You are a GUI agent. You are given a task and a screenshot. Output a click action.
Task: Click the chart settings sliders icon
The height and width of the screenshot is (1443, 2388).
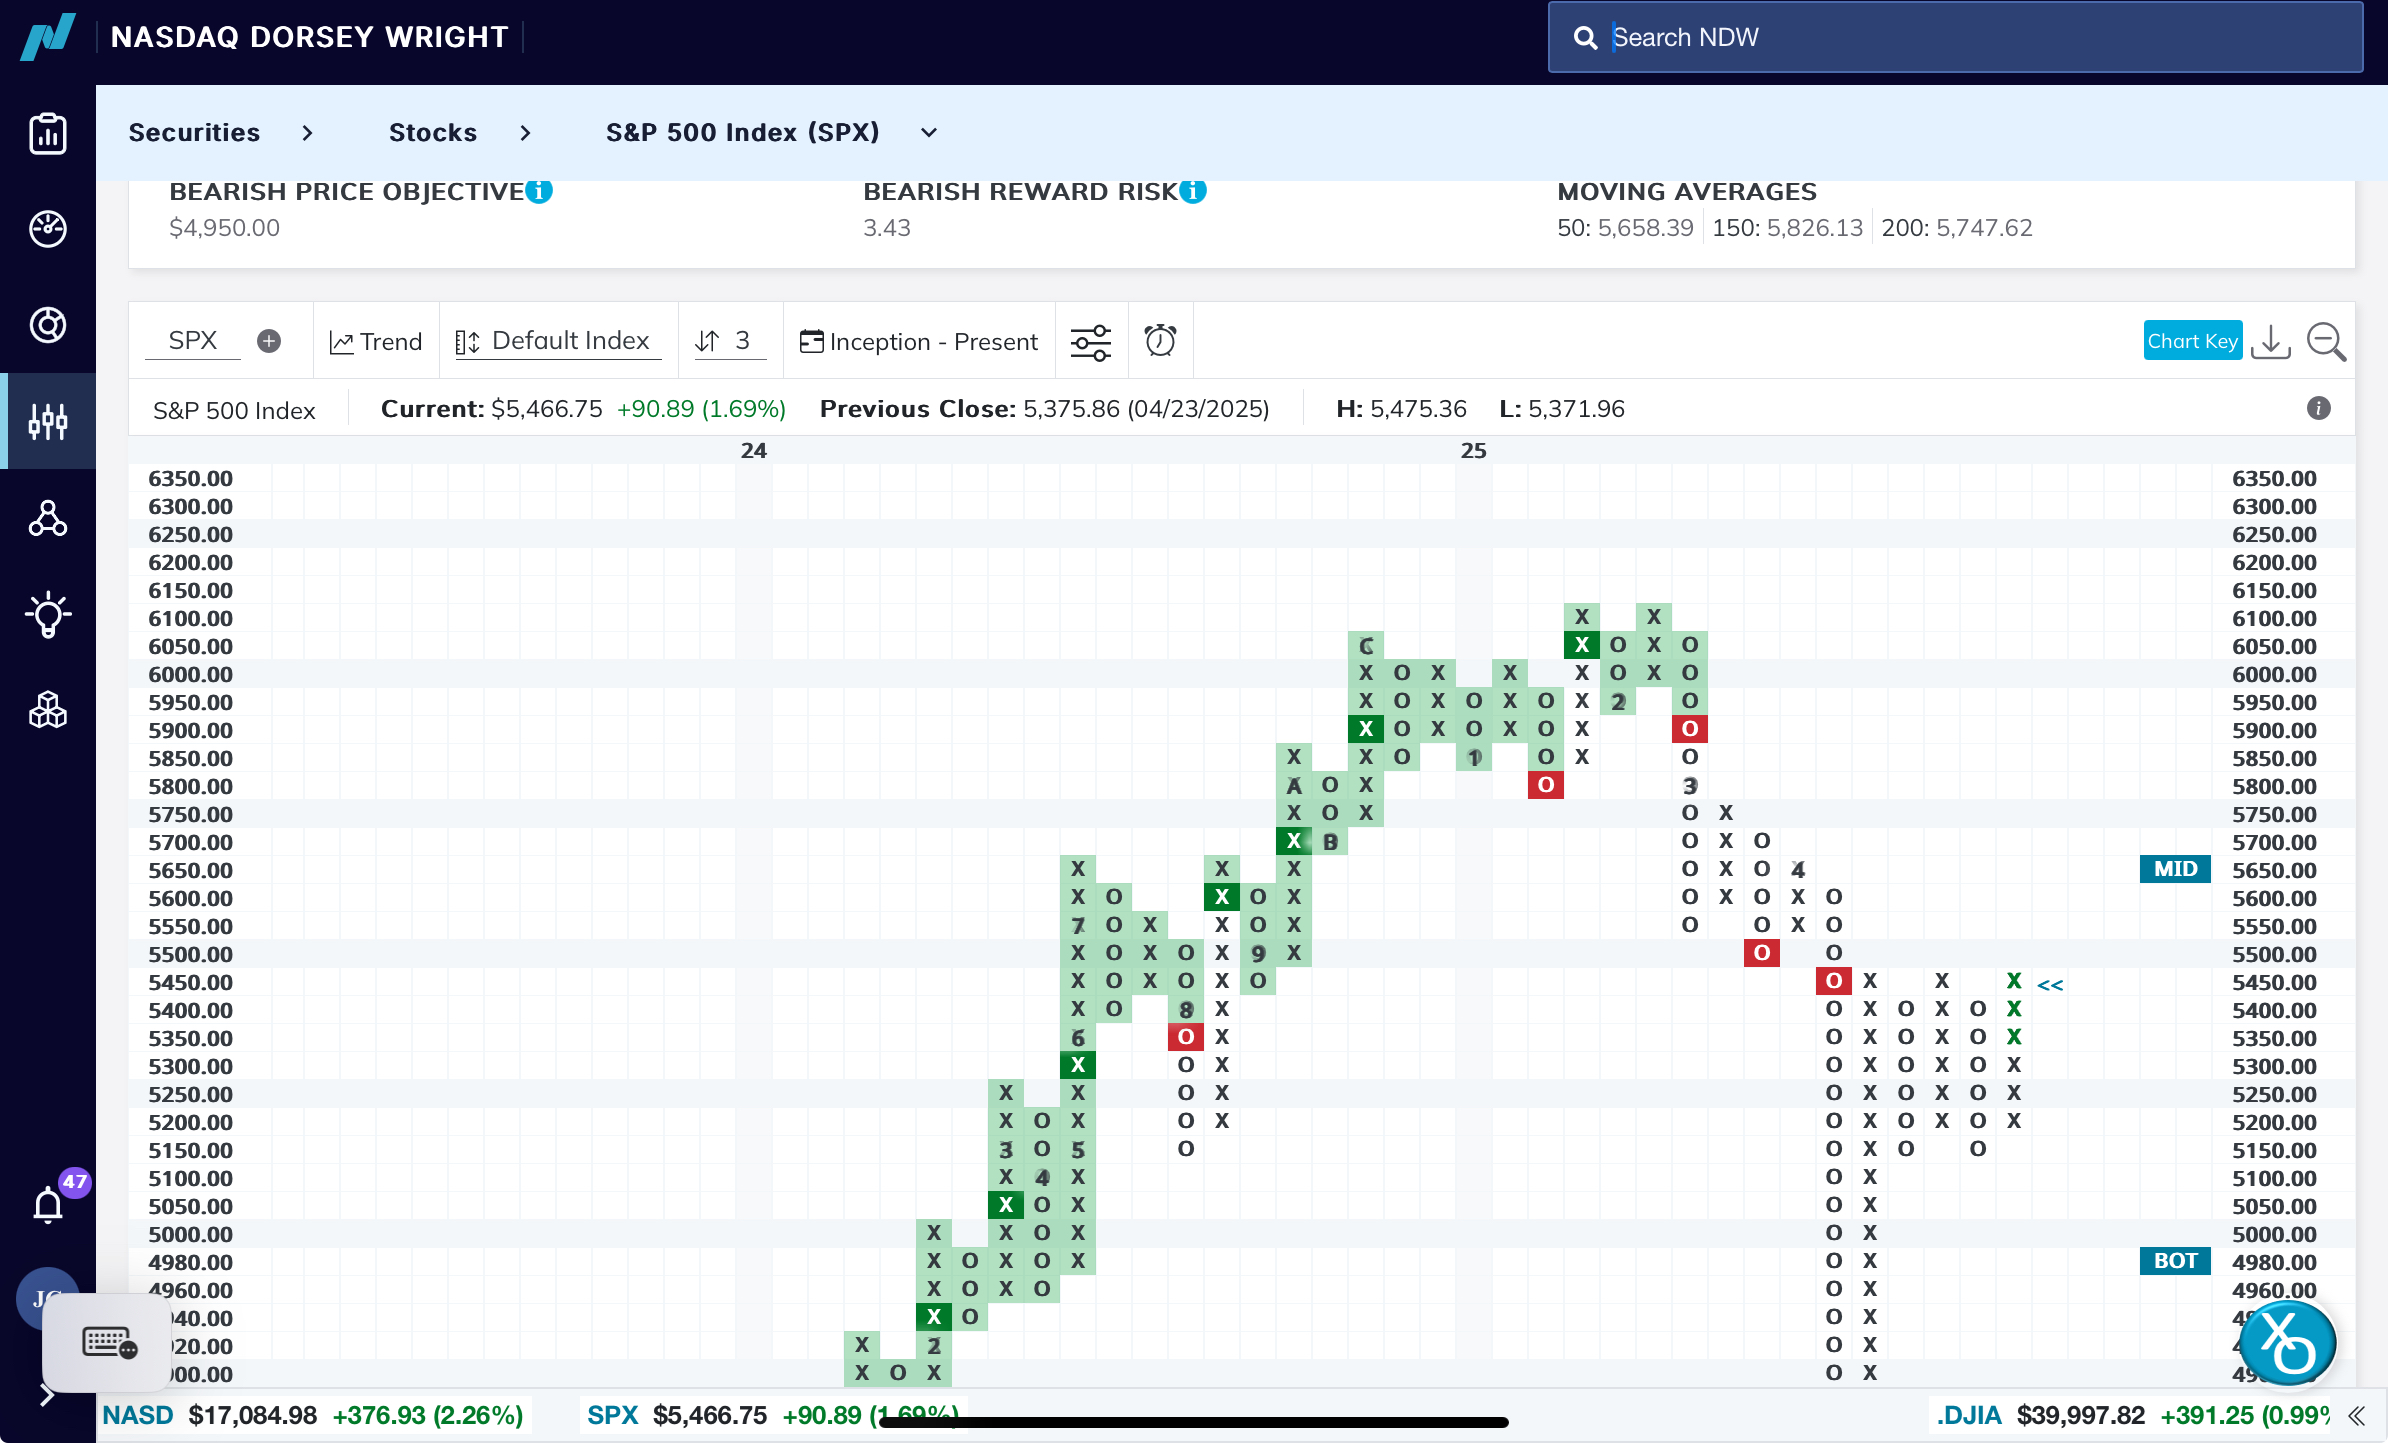point(1090,342)
